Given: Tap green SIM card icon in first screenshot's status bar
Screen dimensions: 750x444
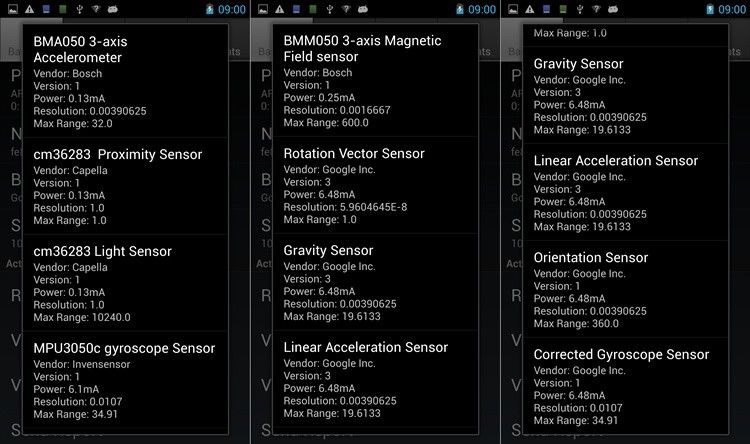Looking at the screenshot, I should [x=63, y=9].
